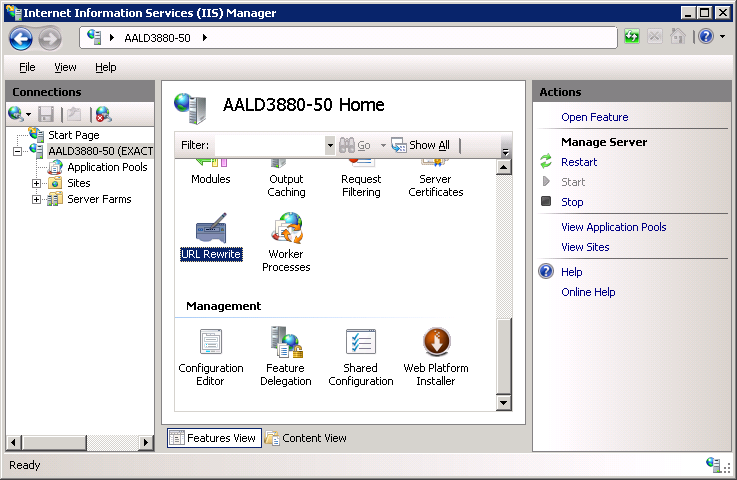
Task: Click feature list scroll down arrow
Action: (503, 402)
